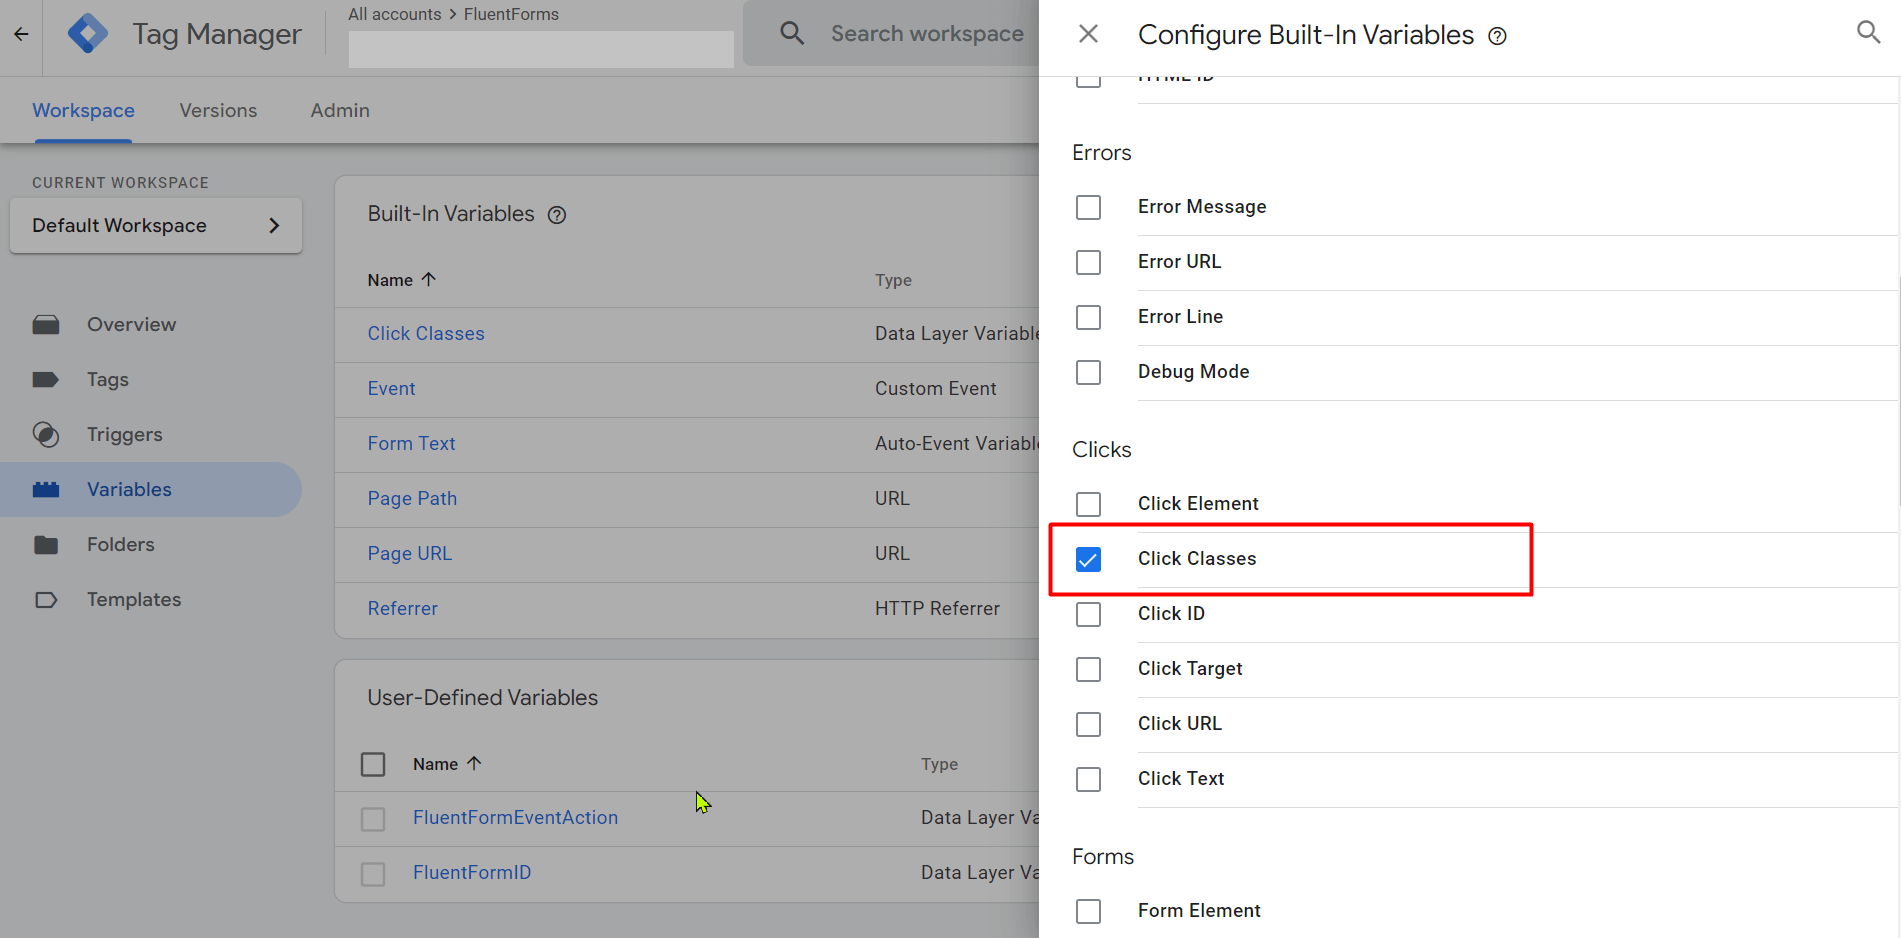This screenshot has width=1901, height=938.
Task: Open the FluentFormID variable link
Action: 472,873
